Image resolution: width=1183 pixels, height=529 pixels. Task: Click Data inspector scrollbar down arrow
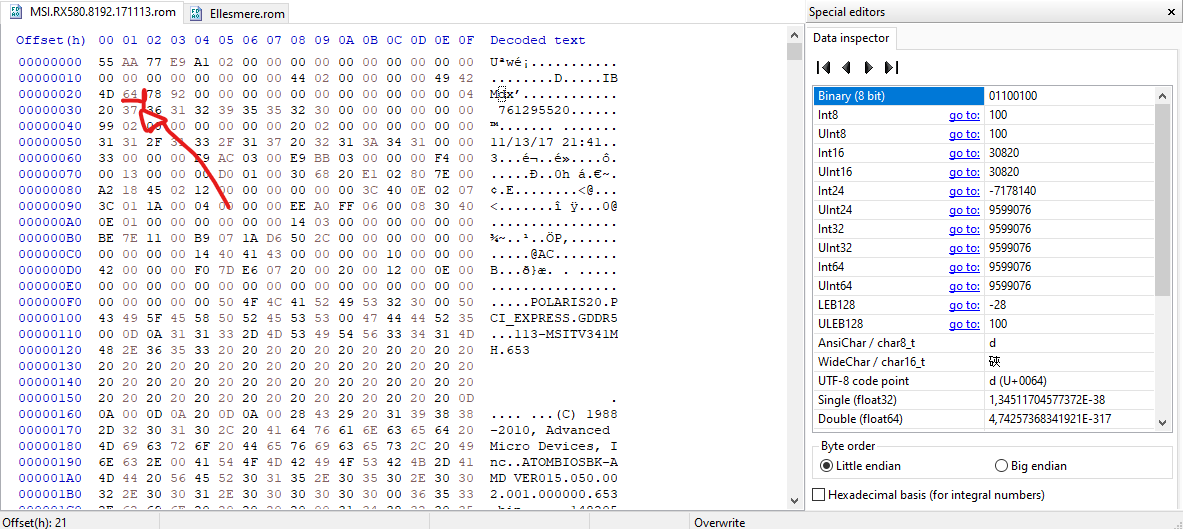pos(1163,421)
